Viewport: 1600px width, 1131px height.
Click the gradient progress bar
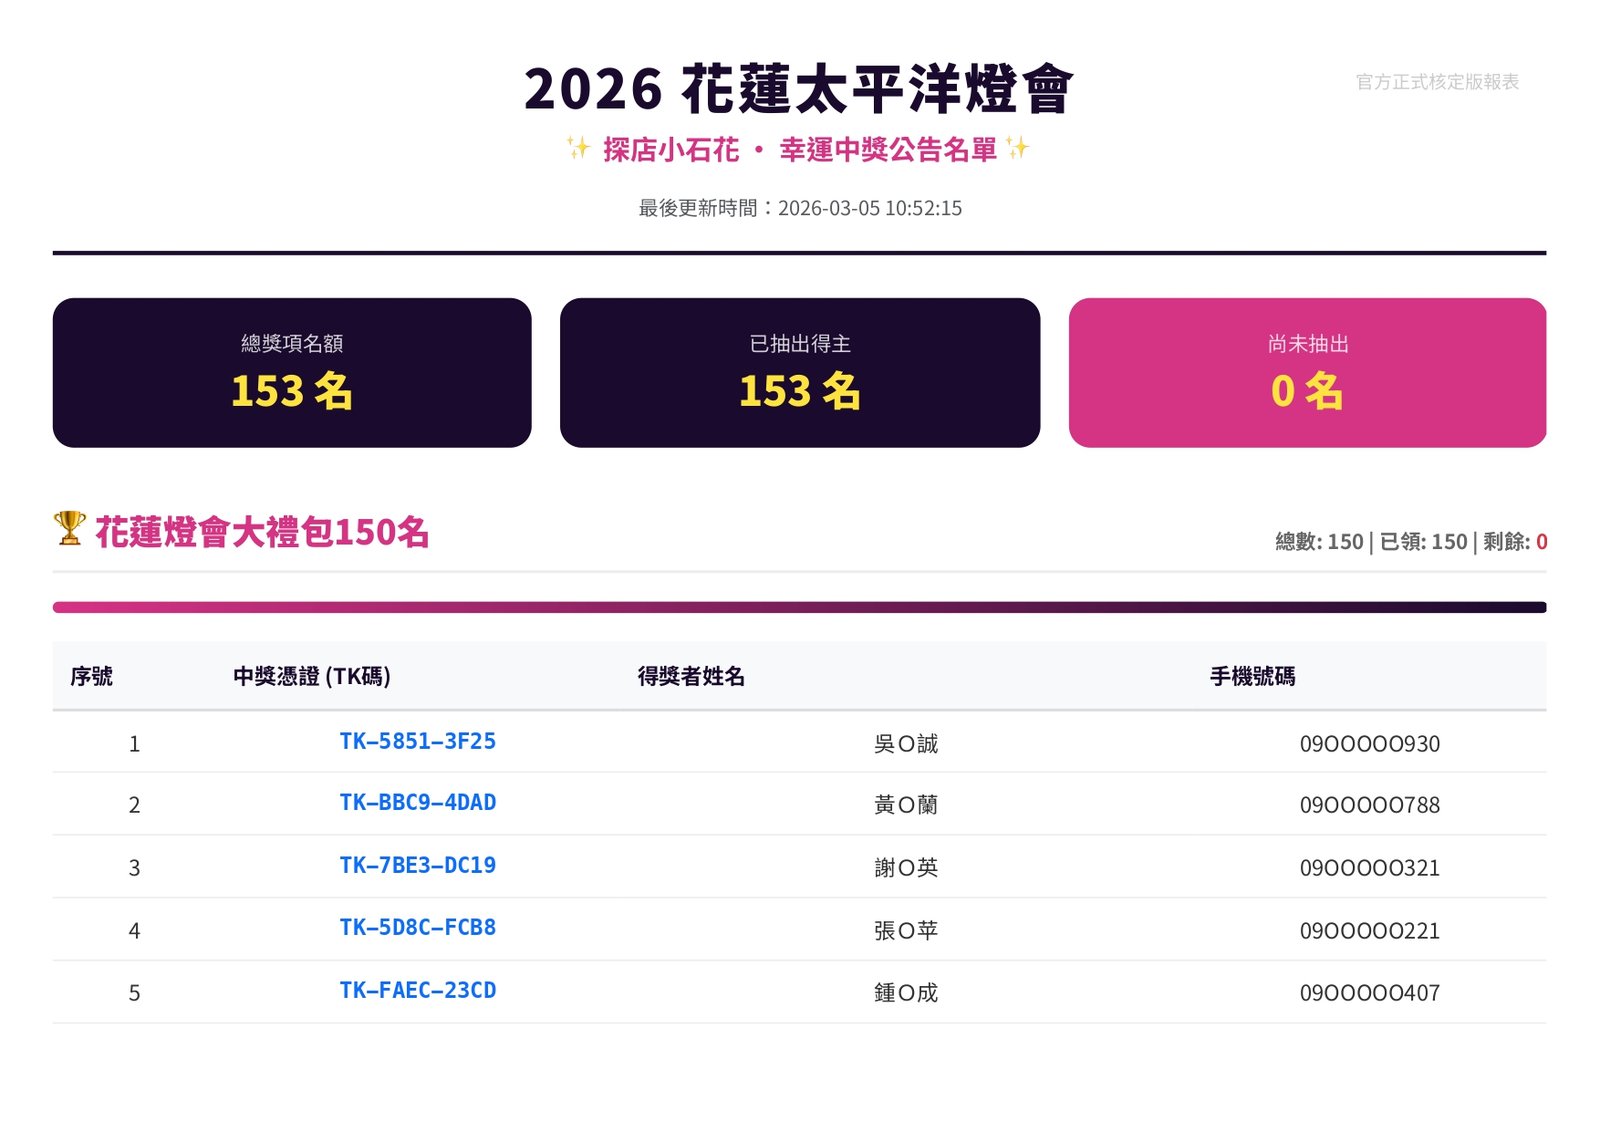tap(799, 607)
